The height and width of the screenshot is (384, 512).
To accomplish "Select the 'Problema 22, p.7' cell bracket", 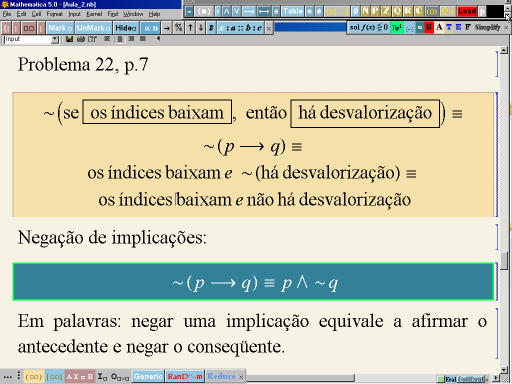I will 497,64.
